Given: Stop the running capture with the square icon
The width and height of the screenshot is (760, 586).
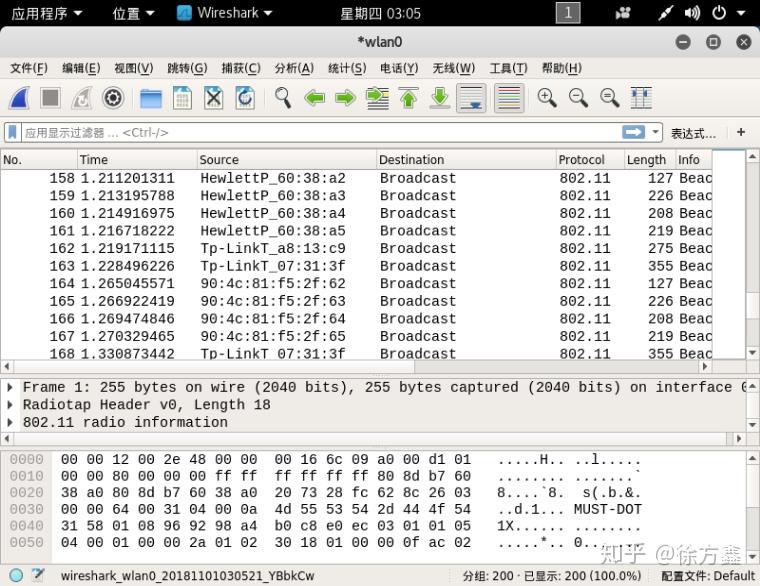Looking at the screenshot, I should (x=50, y=98).
